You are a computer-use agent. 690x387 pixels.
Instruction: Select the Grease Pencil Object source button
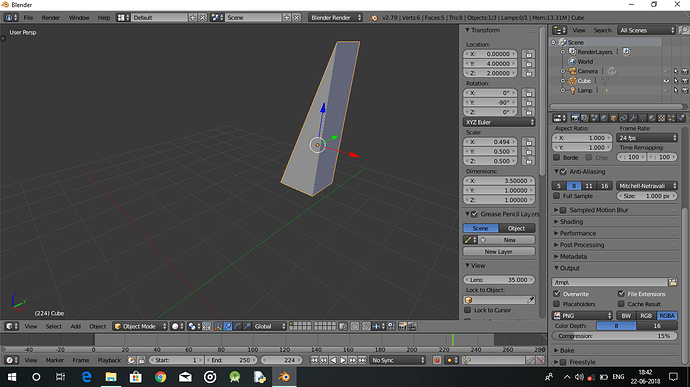coord(517,228)
